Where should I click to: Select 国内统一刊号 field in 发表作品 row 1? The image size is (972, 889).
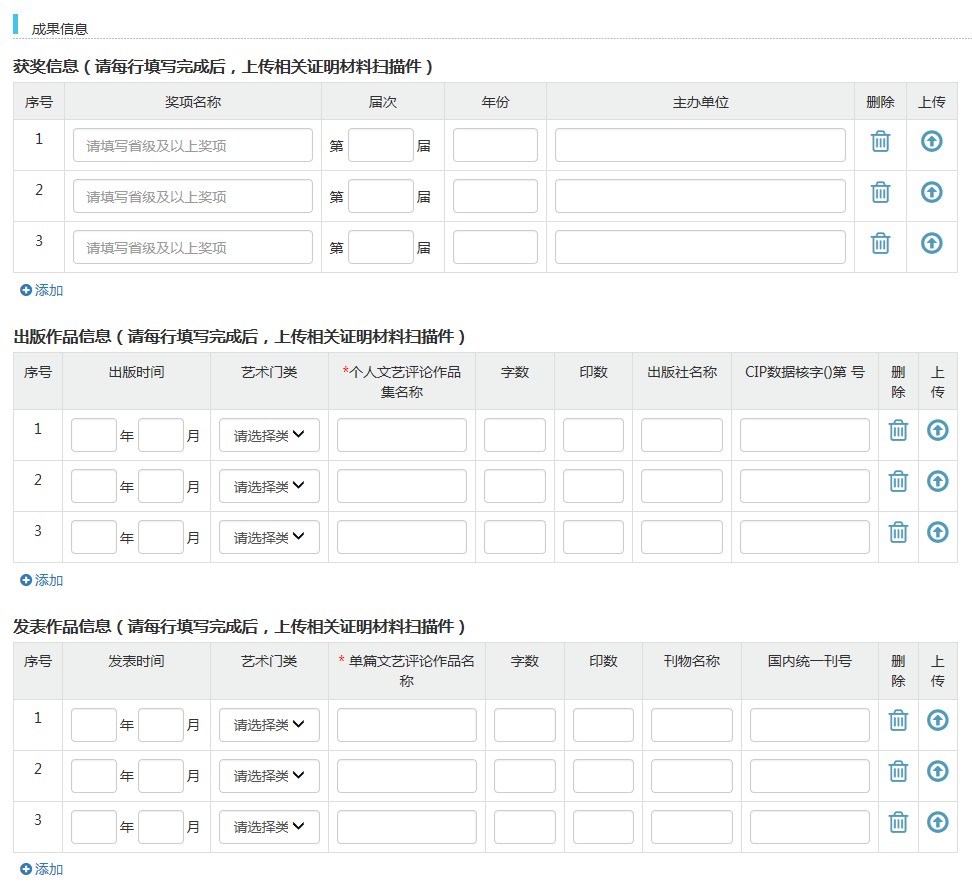point(809,725)
